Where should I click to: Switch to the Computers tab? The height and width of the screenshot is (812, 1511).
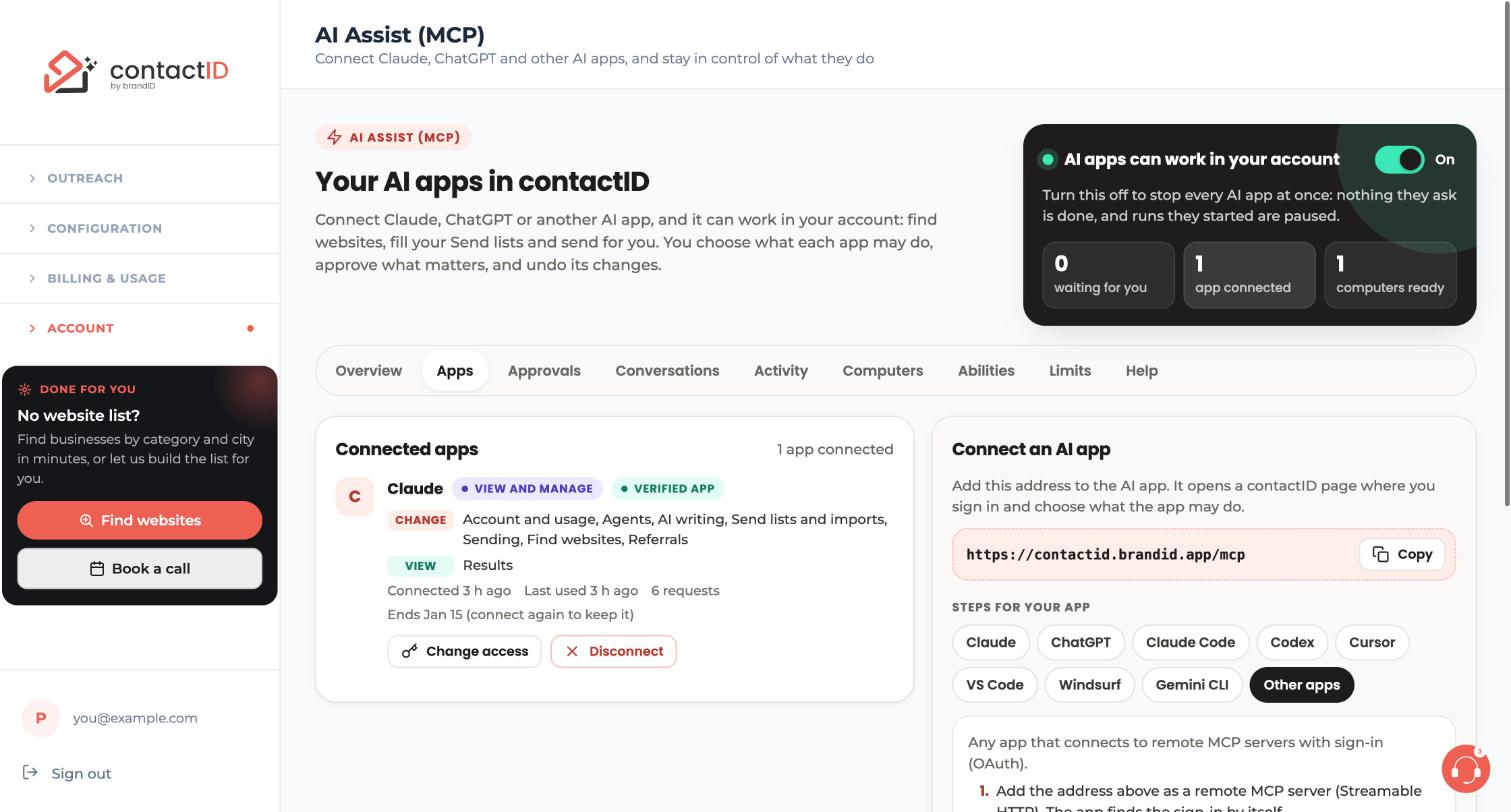pos(883,371)
